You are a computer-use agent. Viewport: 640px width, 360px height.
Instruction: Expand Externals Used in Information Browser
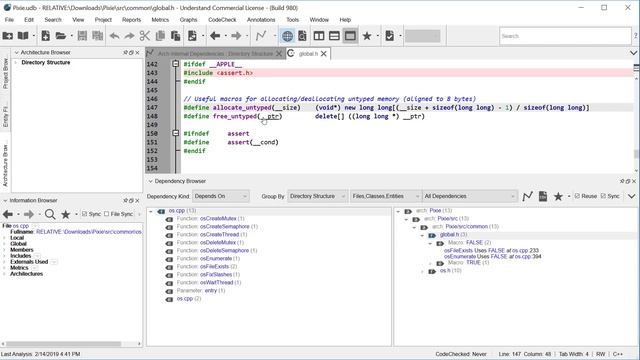tap(4, 262)
